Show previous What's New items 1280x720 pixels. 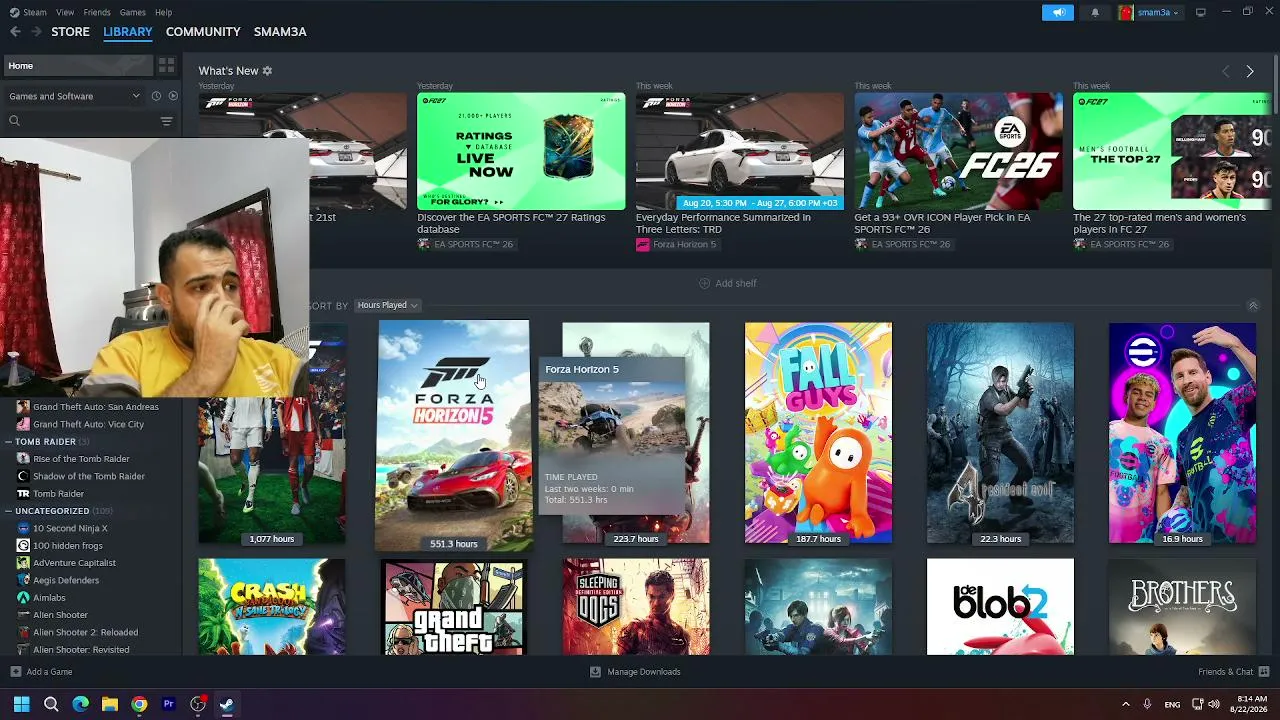pyautogui.click(x=1226, y=71)
